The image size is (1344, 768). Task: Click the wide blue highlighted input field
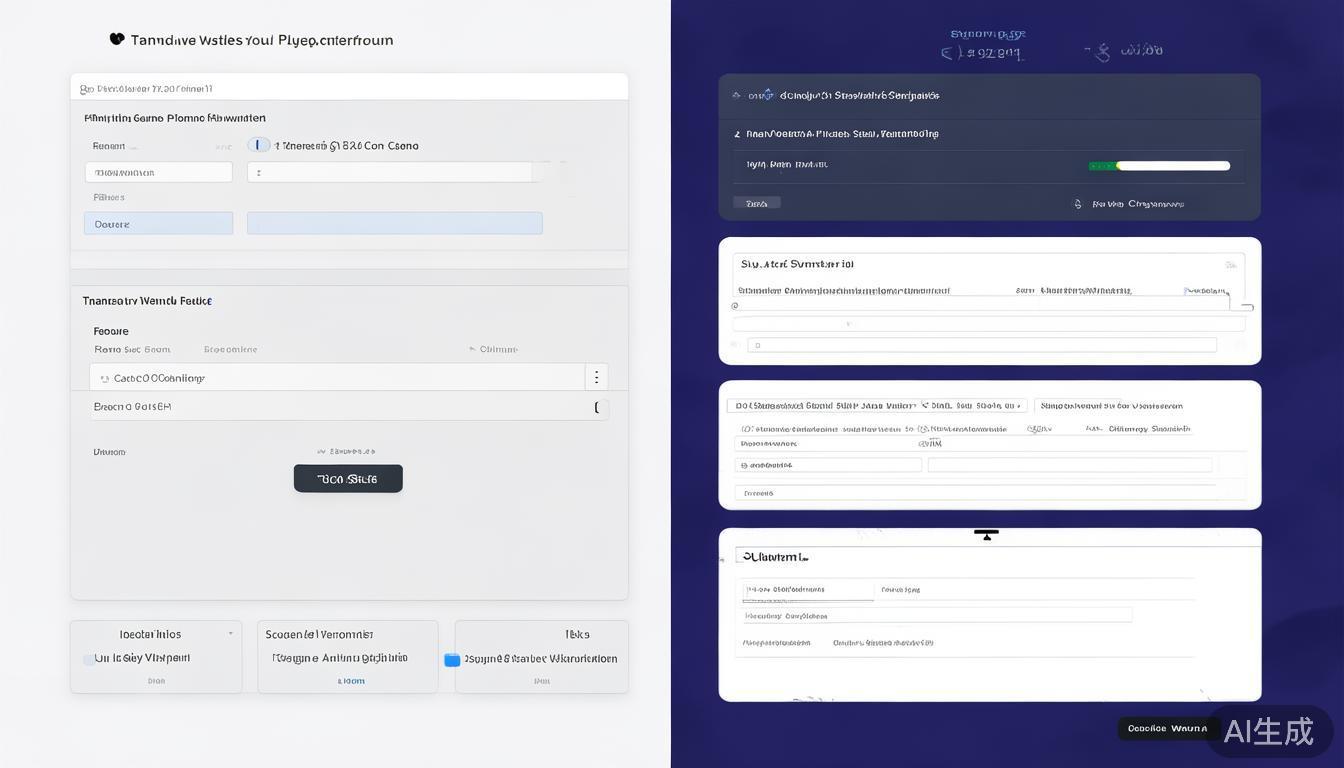coord(394,223)
